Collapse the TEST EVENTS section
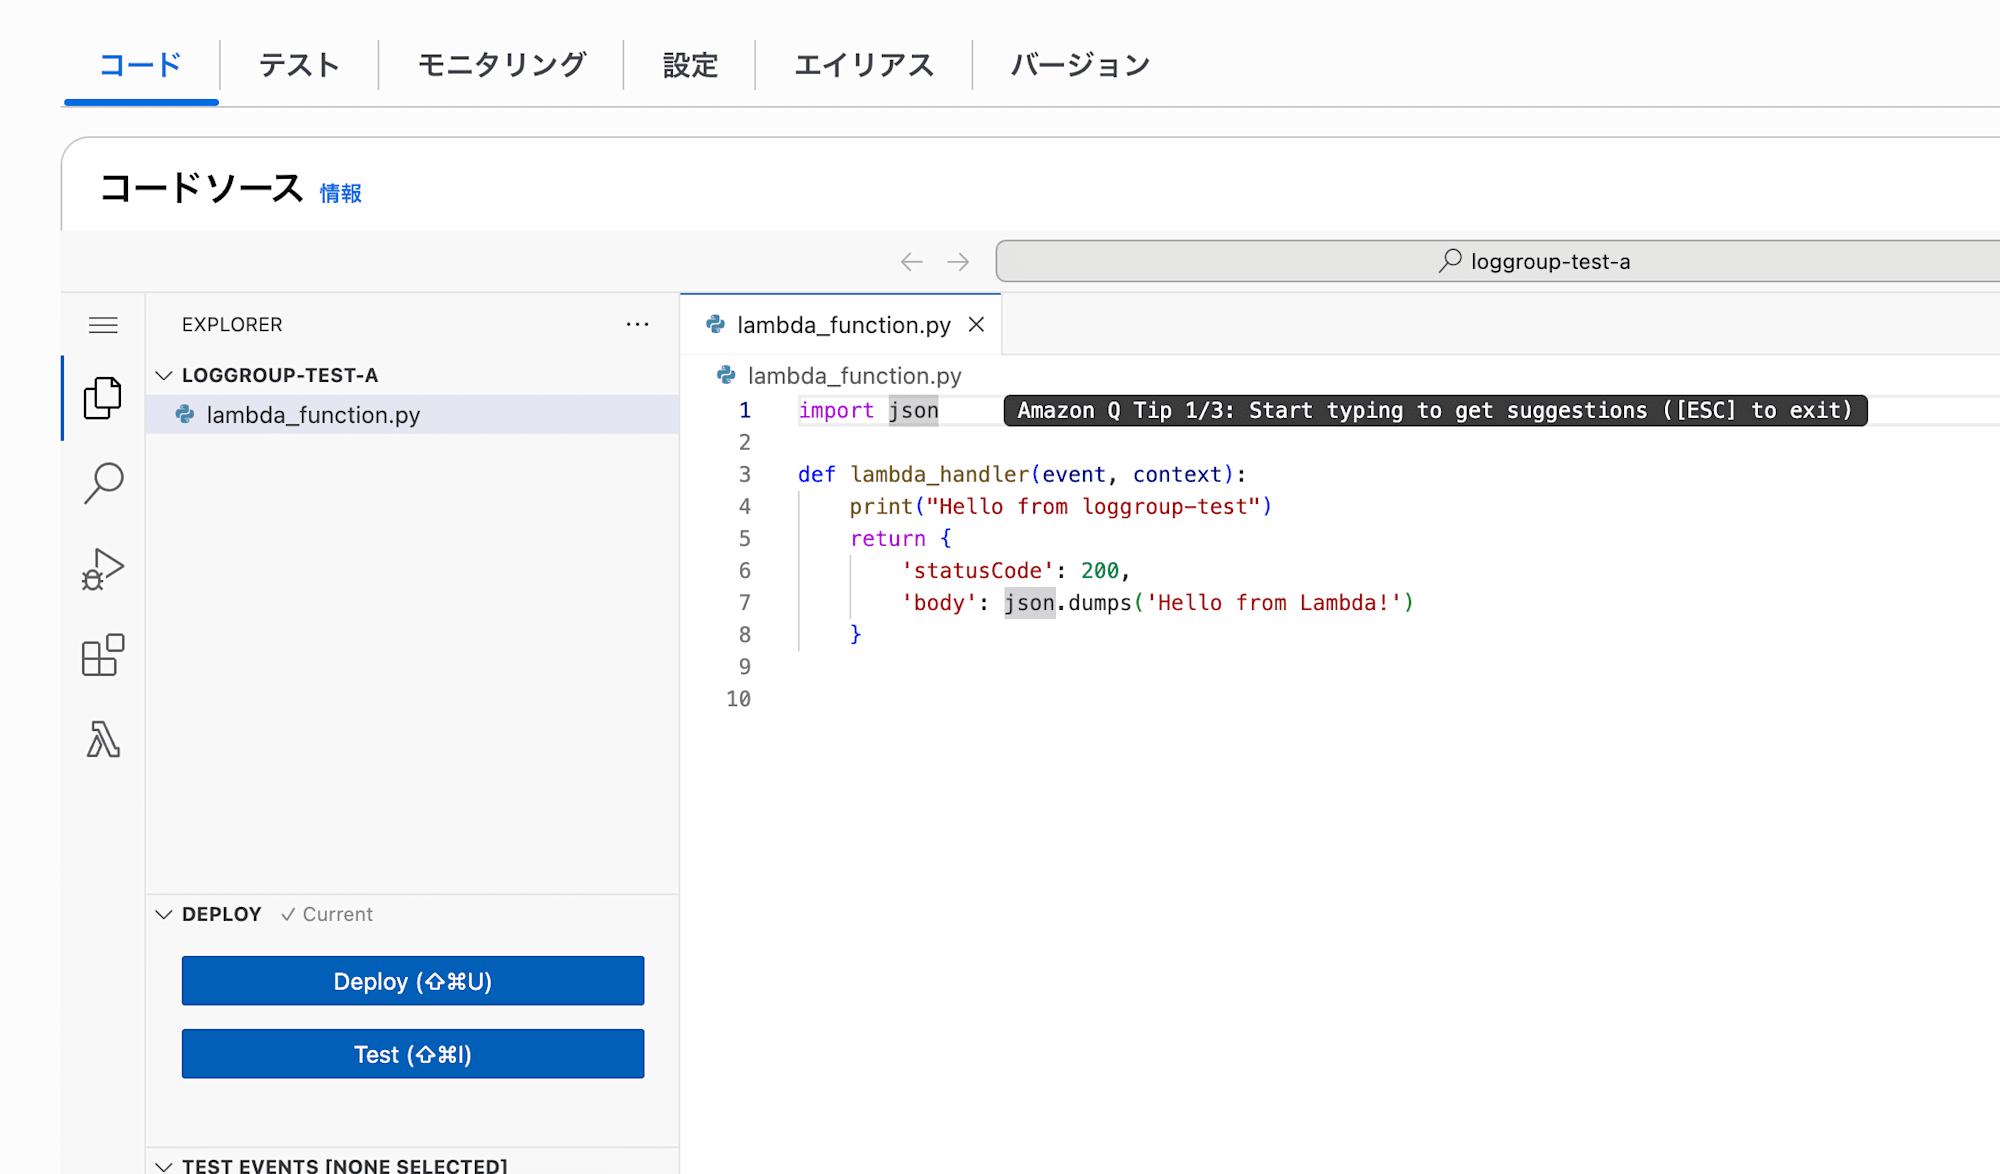The height and width of the screenshot is (1174, 2000). click(164, 1166)
